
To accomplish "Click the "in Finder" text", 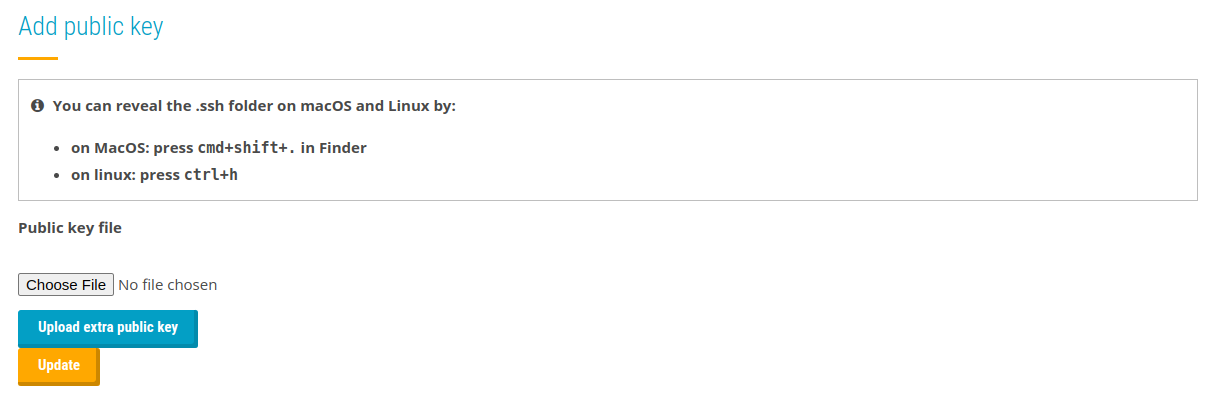I will 334,148.
